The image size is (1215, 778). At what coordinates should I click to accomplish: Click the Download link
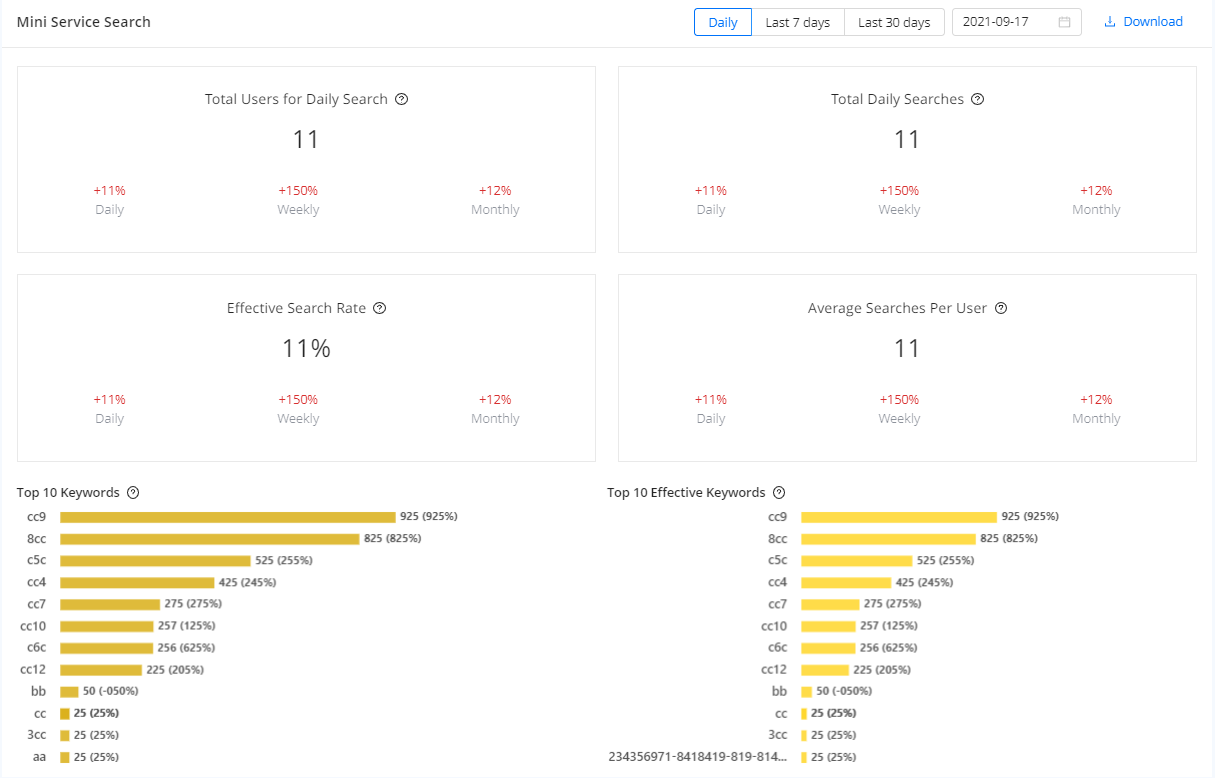(1152, 22)
